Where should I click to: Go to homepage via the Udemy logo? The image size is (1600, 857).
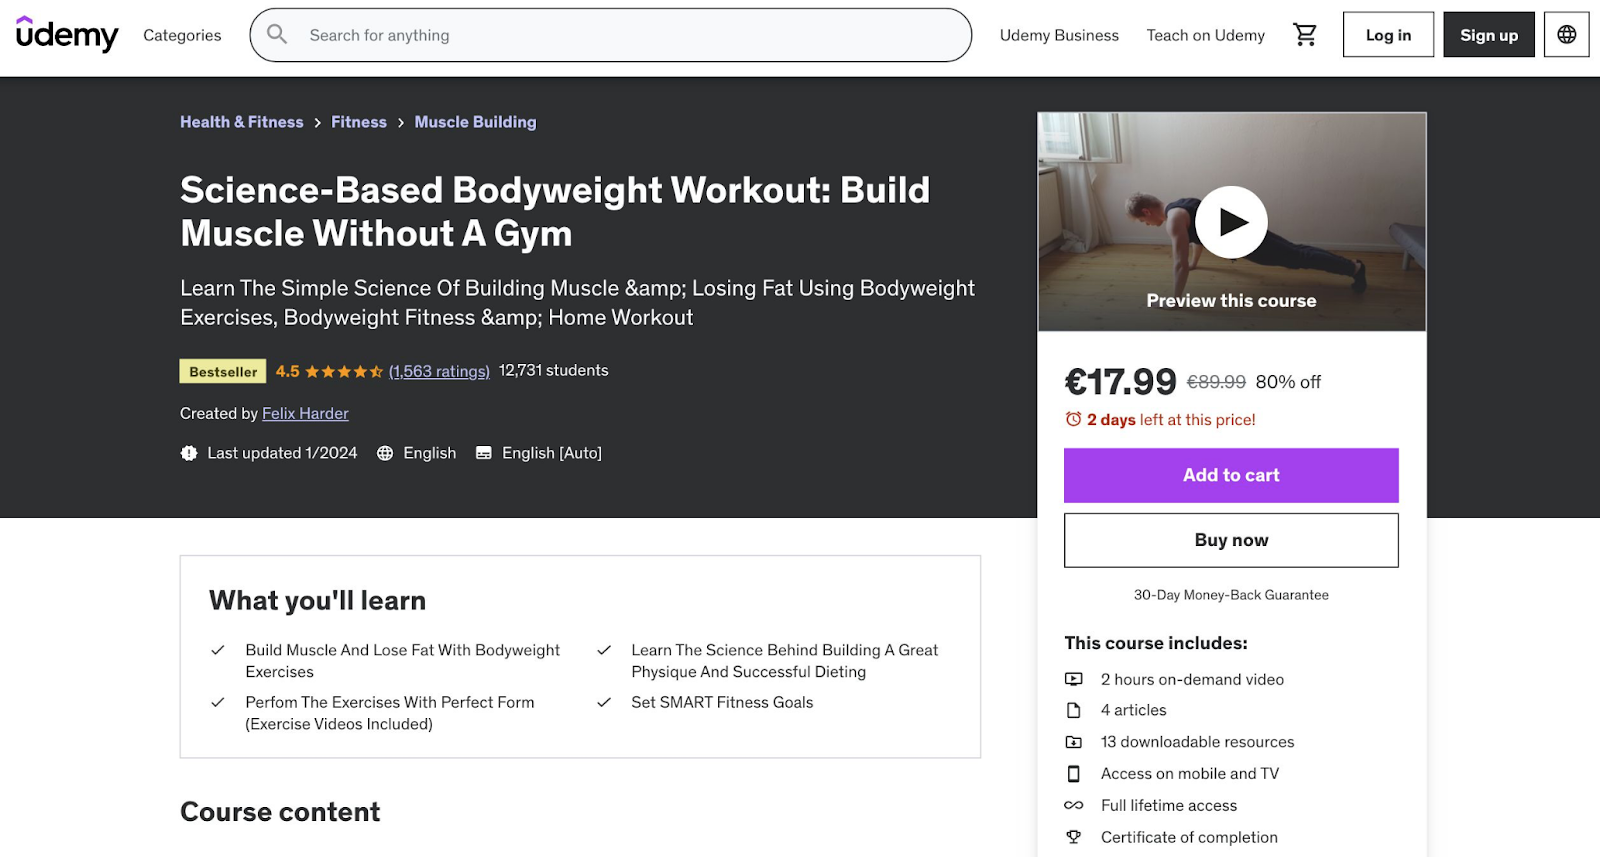pos(66,34)
